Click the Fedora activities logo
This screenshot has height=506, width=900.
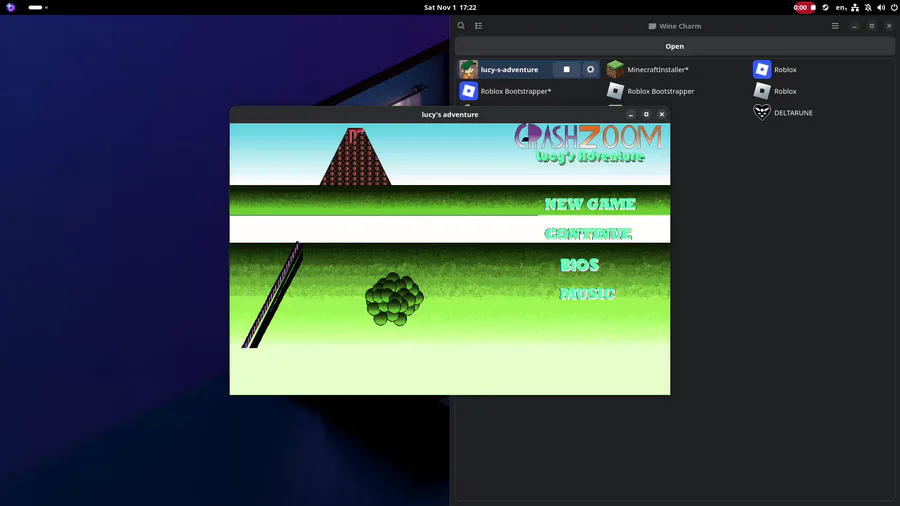(10, 7)
